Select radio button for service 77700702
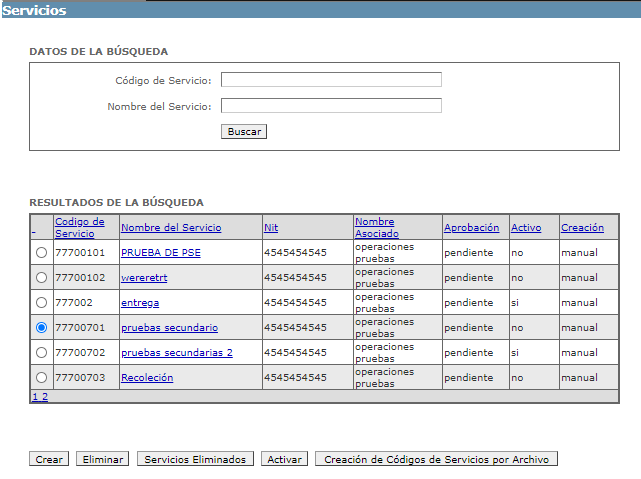Screen dimensions: 641x479 pos(41,352)
